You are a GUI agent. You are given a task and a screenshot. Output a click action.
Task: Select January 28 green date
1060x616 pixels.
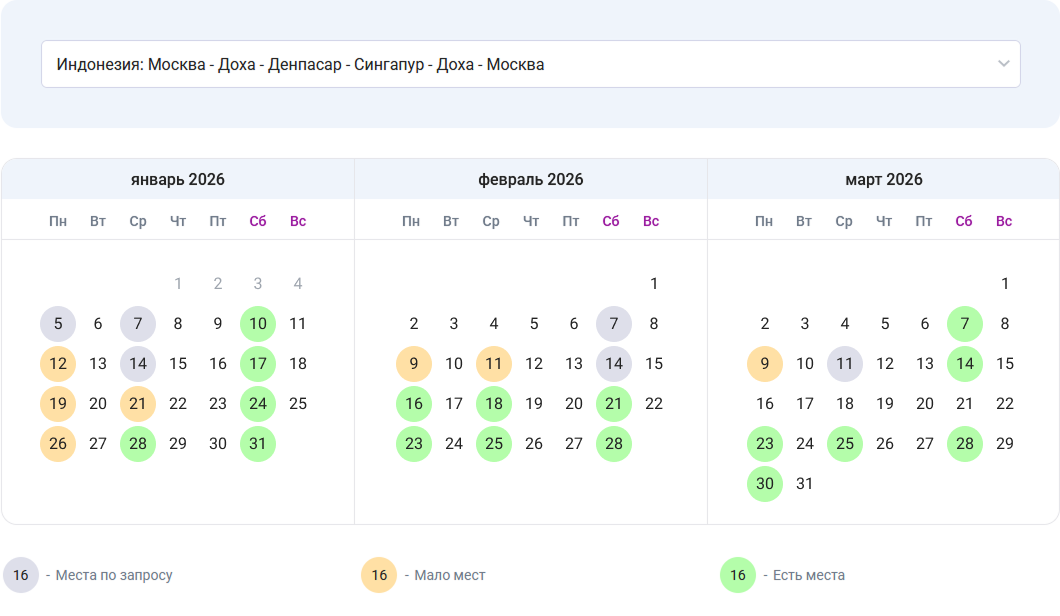pos(138,444)
